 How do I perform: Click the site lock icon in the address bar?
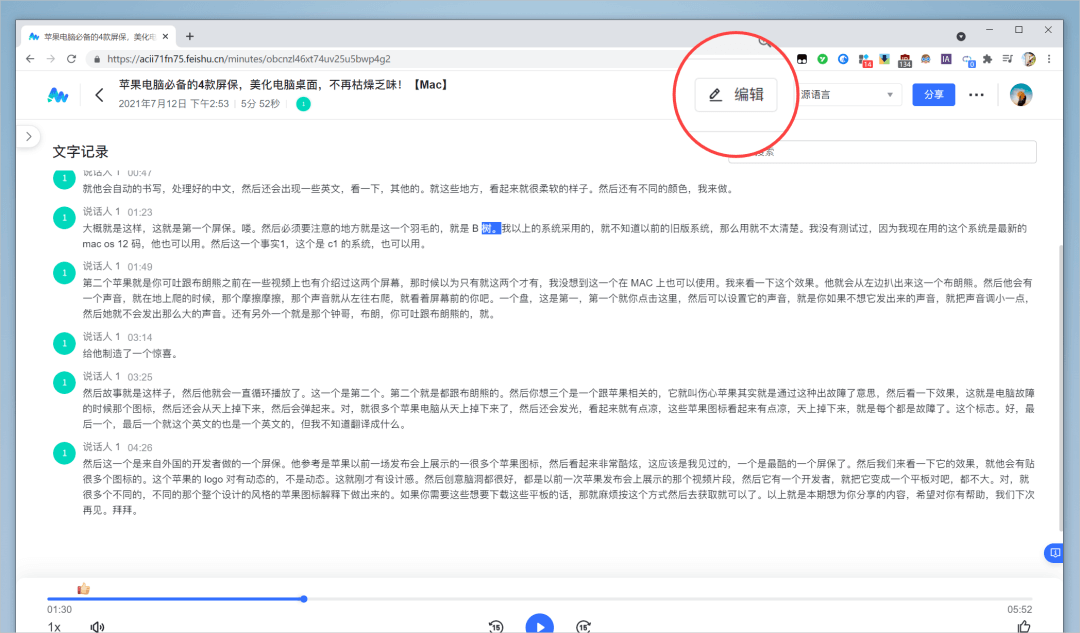96,59
